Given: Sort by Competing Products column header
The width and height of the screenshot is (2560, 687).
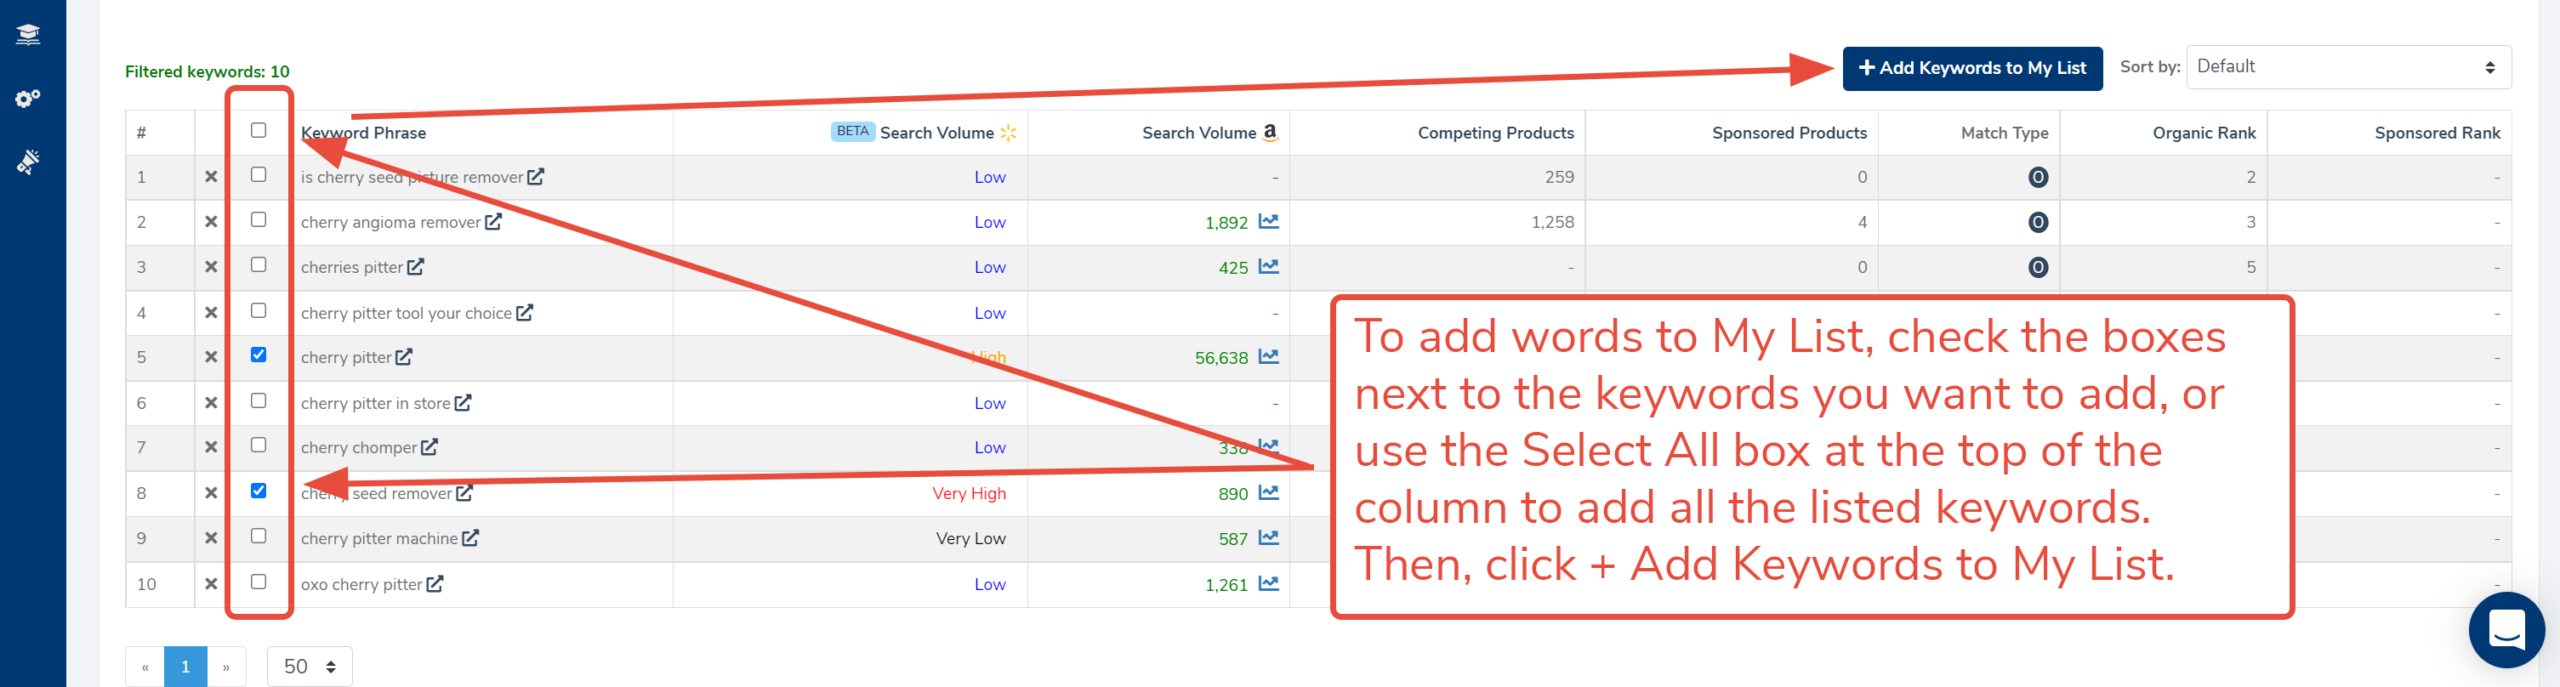Looking at the screenshot, I should click(x=1495, y=133).
